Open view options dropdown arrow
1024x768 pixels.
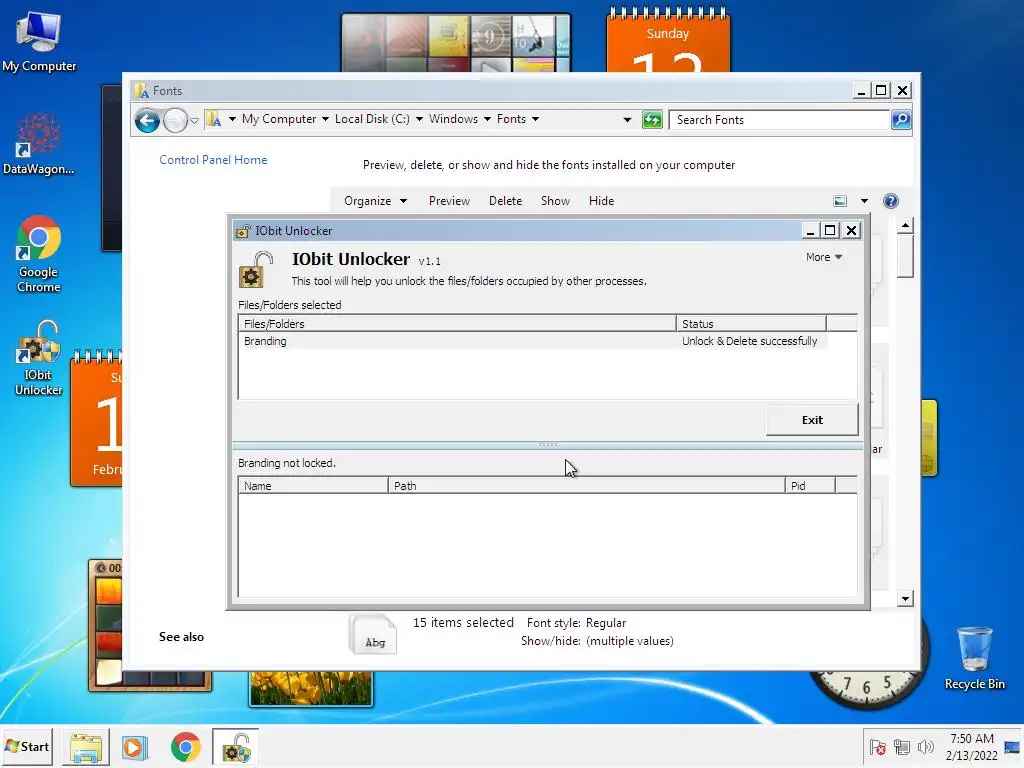(x=864, y=201)
